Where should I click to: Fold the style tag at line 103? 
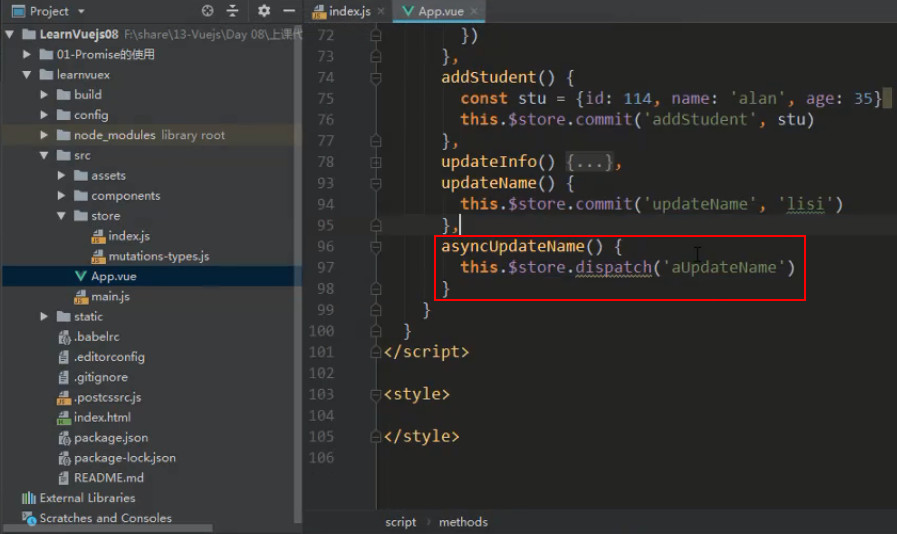[376, 394]
